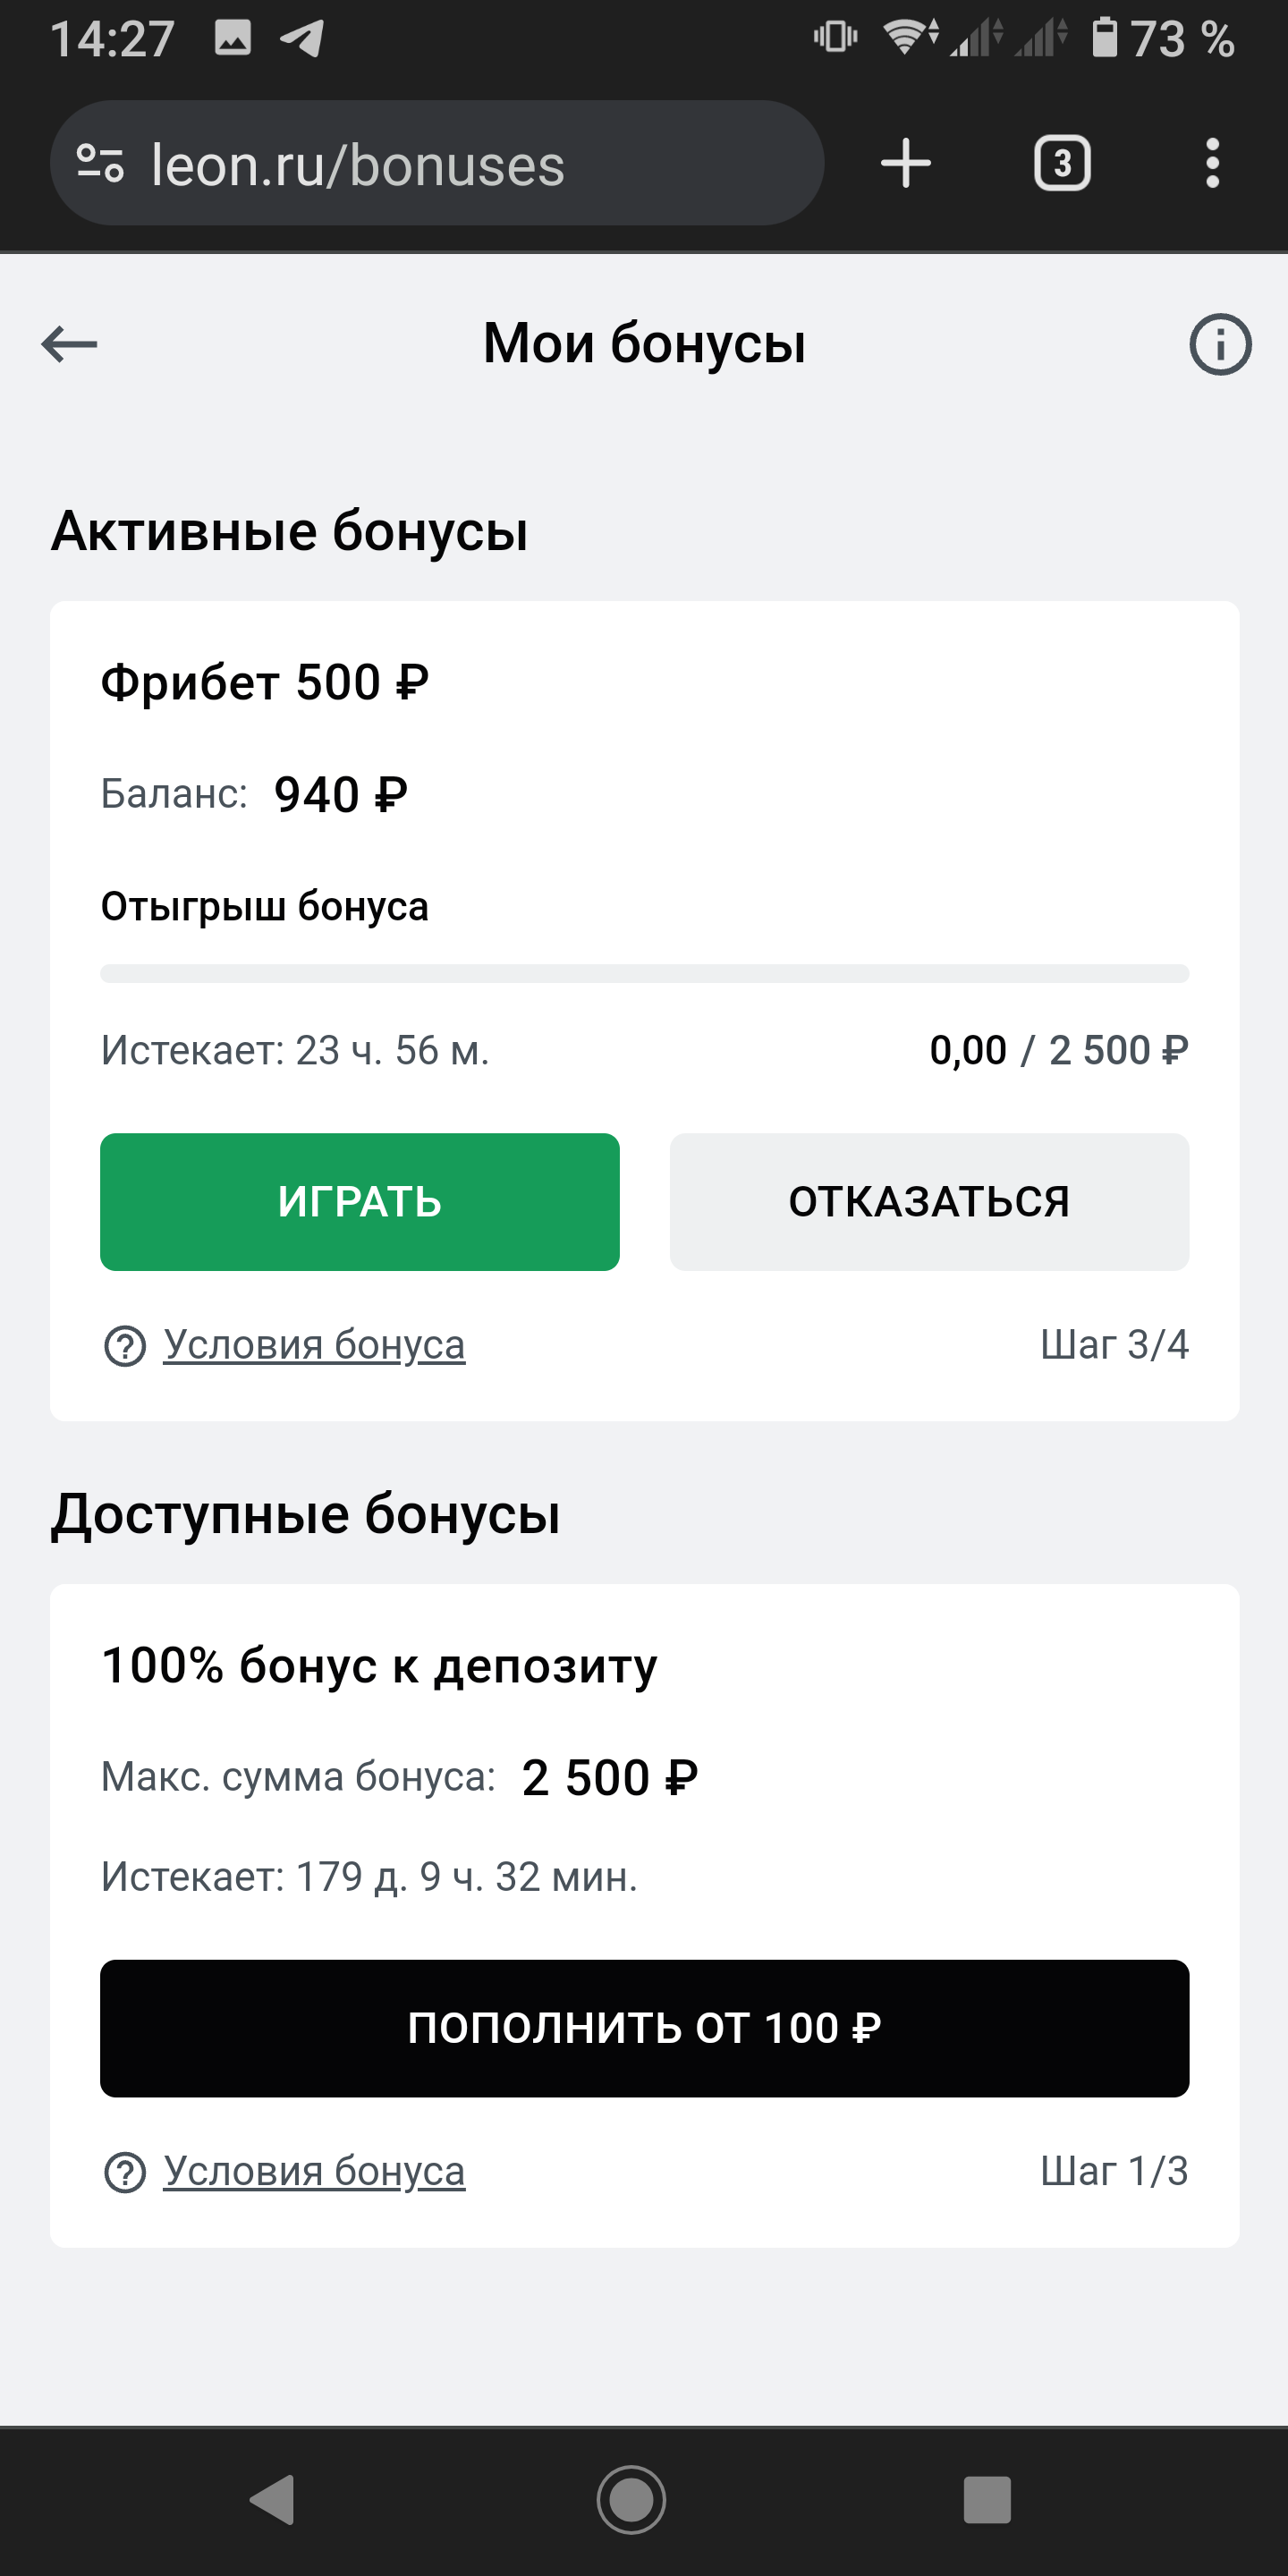Tap the 100% бонус к депозиту title
The image size is (1288, 2576).
[x=379, y=1666]
